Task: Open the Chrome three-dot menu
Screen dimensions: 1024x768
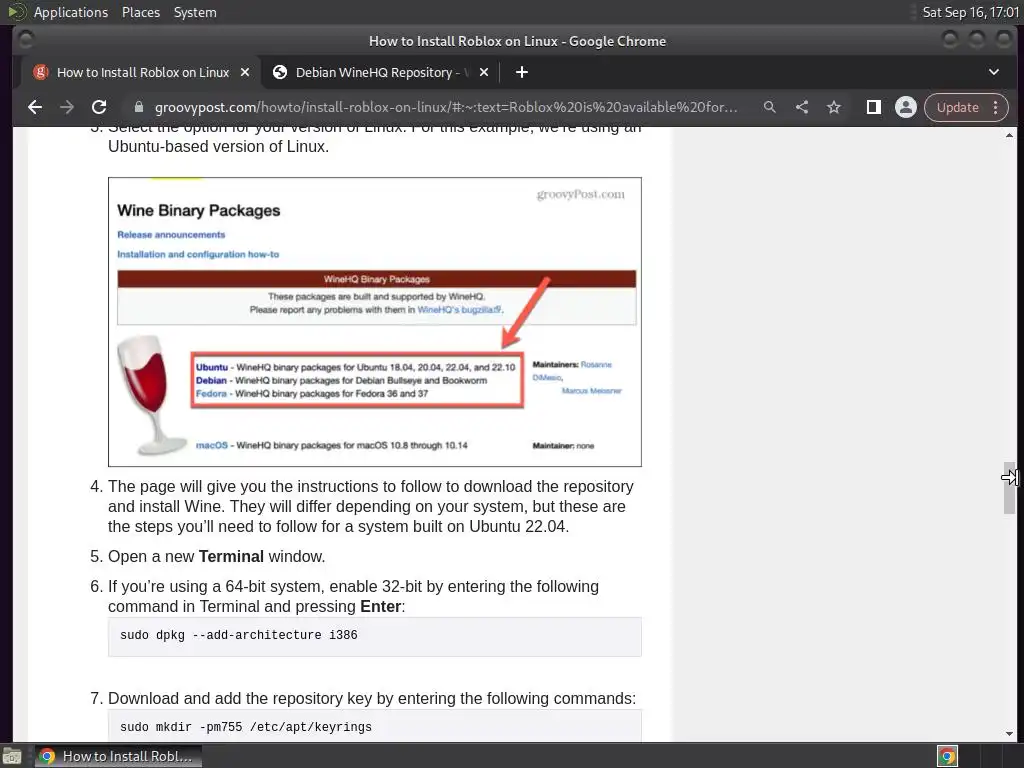Action: [x=995, y=107]
